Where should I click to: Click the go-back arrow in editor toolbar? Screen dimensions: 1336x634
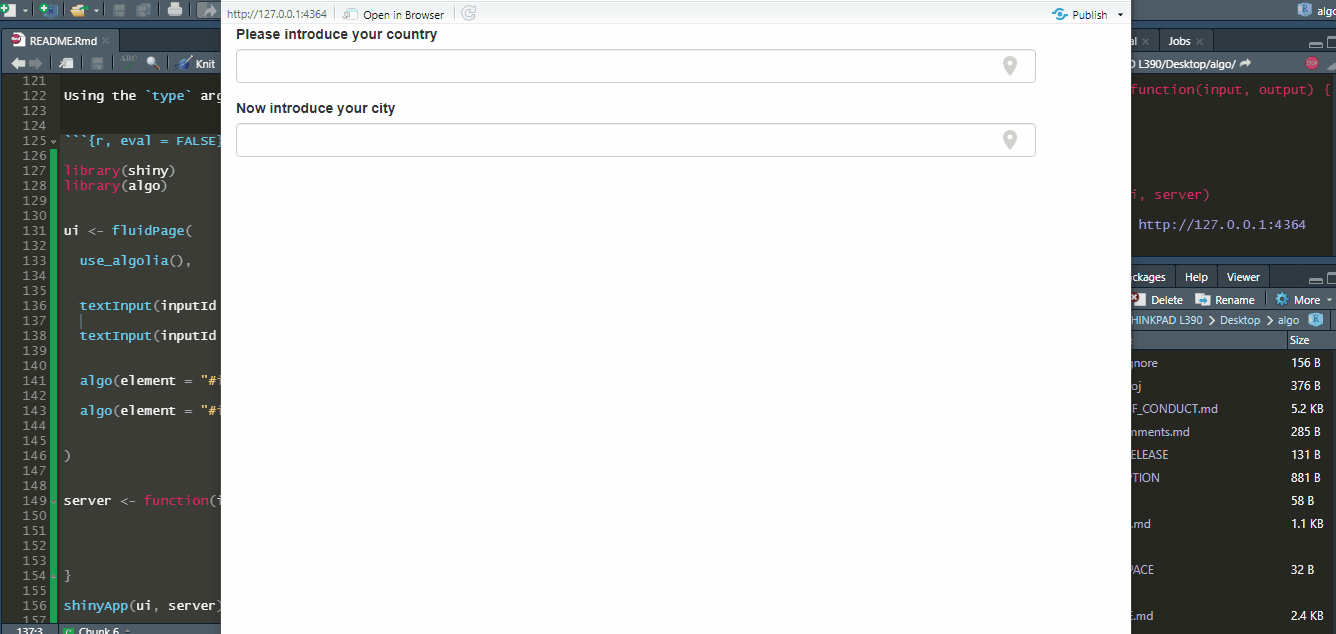click(x=17, y=63)
